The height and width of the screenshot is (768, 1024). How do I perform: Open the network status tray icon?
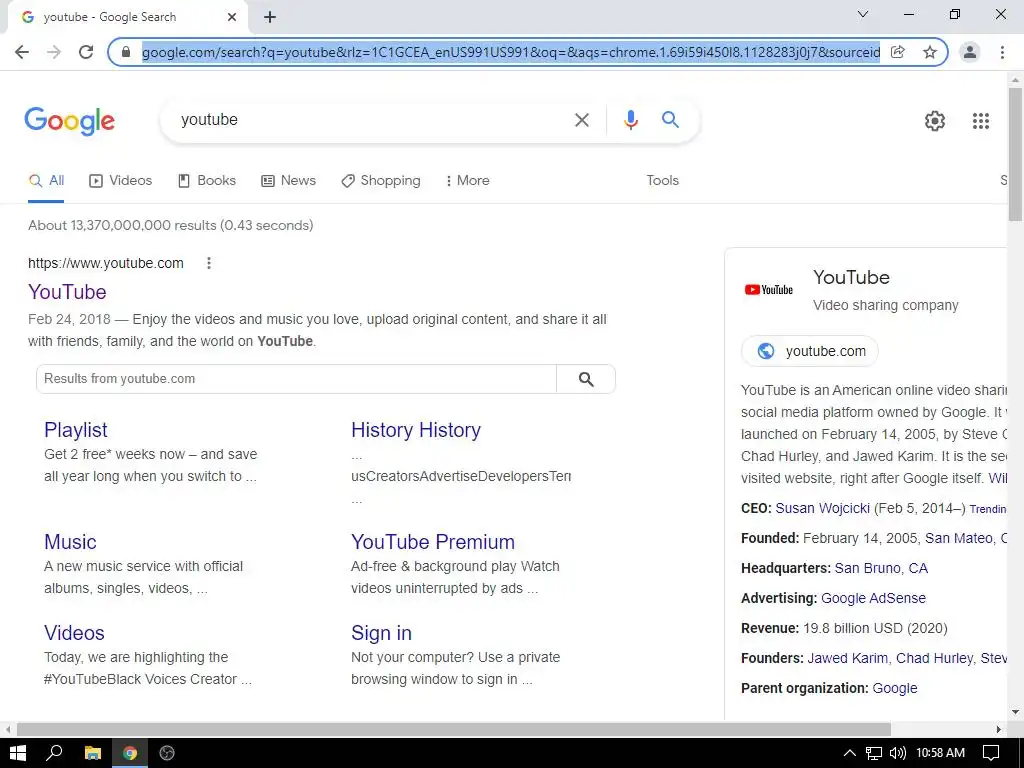[x=874, y=753]
